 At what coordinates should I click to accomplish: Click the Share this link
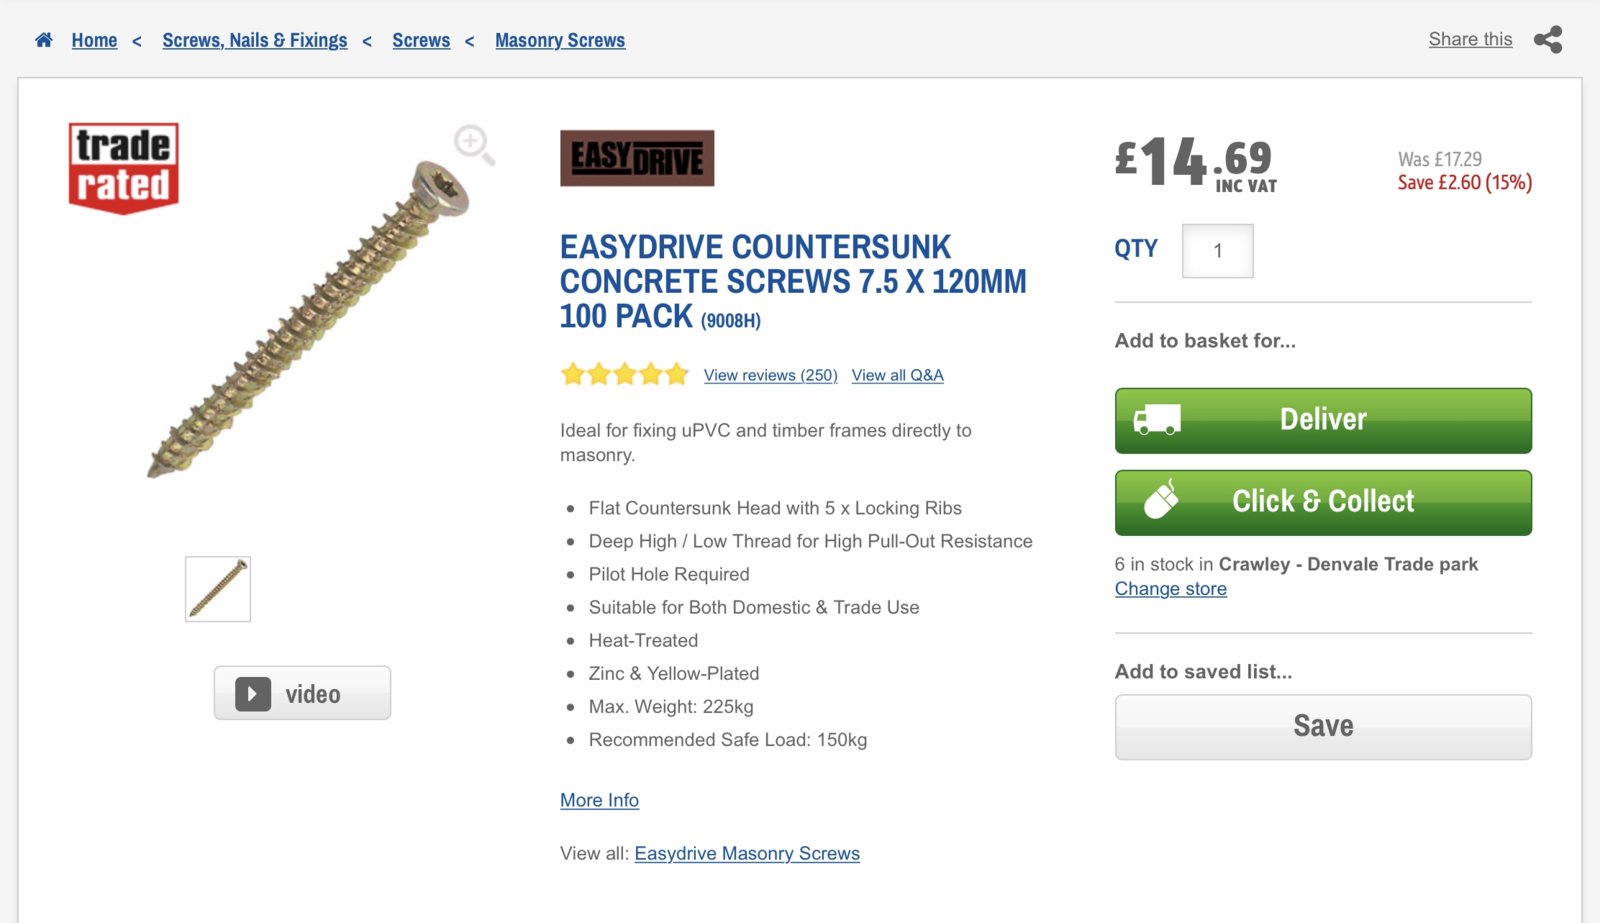click(x=1470, y=39)
